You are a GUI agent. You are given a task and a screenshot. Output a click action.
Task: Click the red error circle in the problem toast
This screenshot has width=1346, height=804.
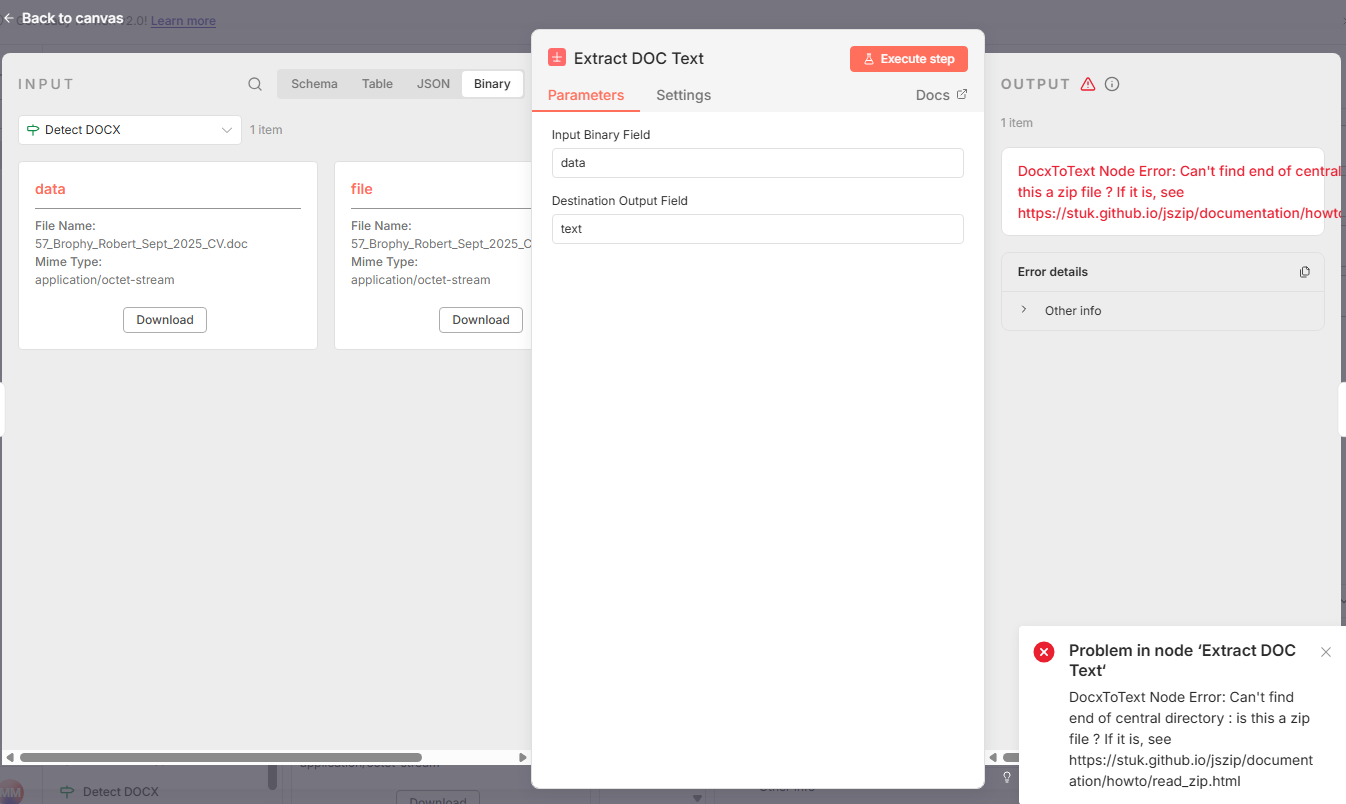(x=1043, y=651)
